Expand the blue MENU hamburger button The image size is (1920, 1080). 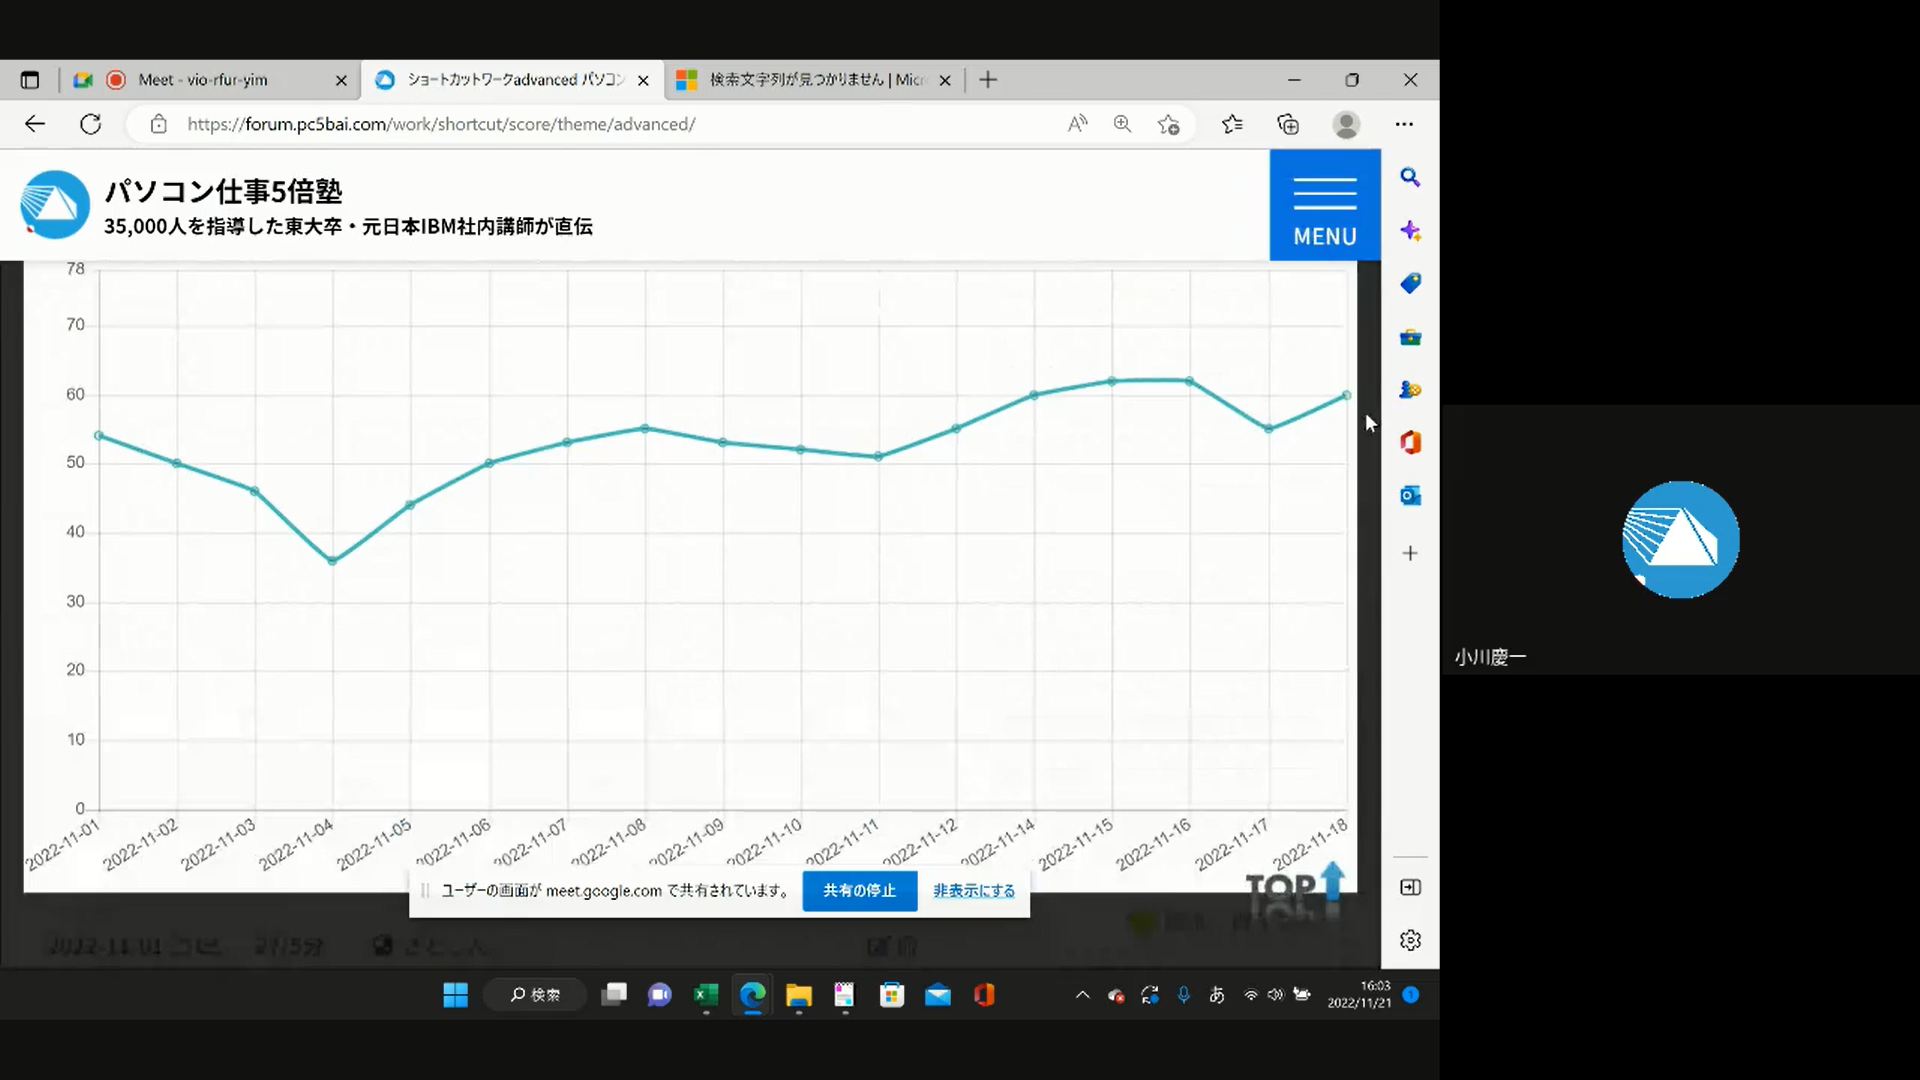pyautogui.click(x=1325, y=205)
